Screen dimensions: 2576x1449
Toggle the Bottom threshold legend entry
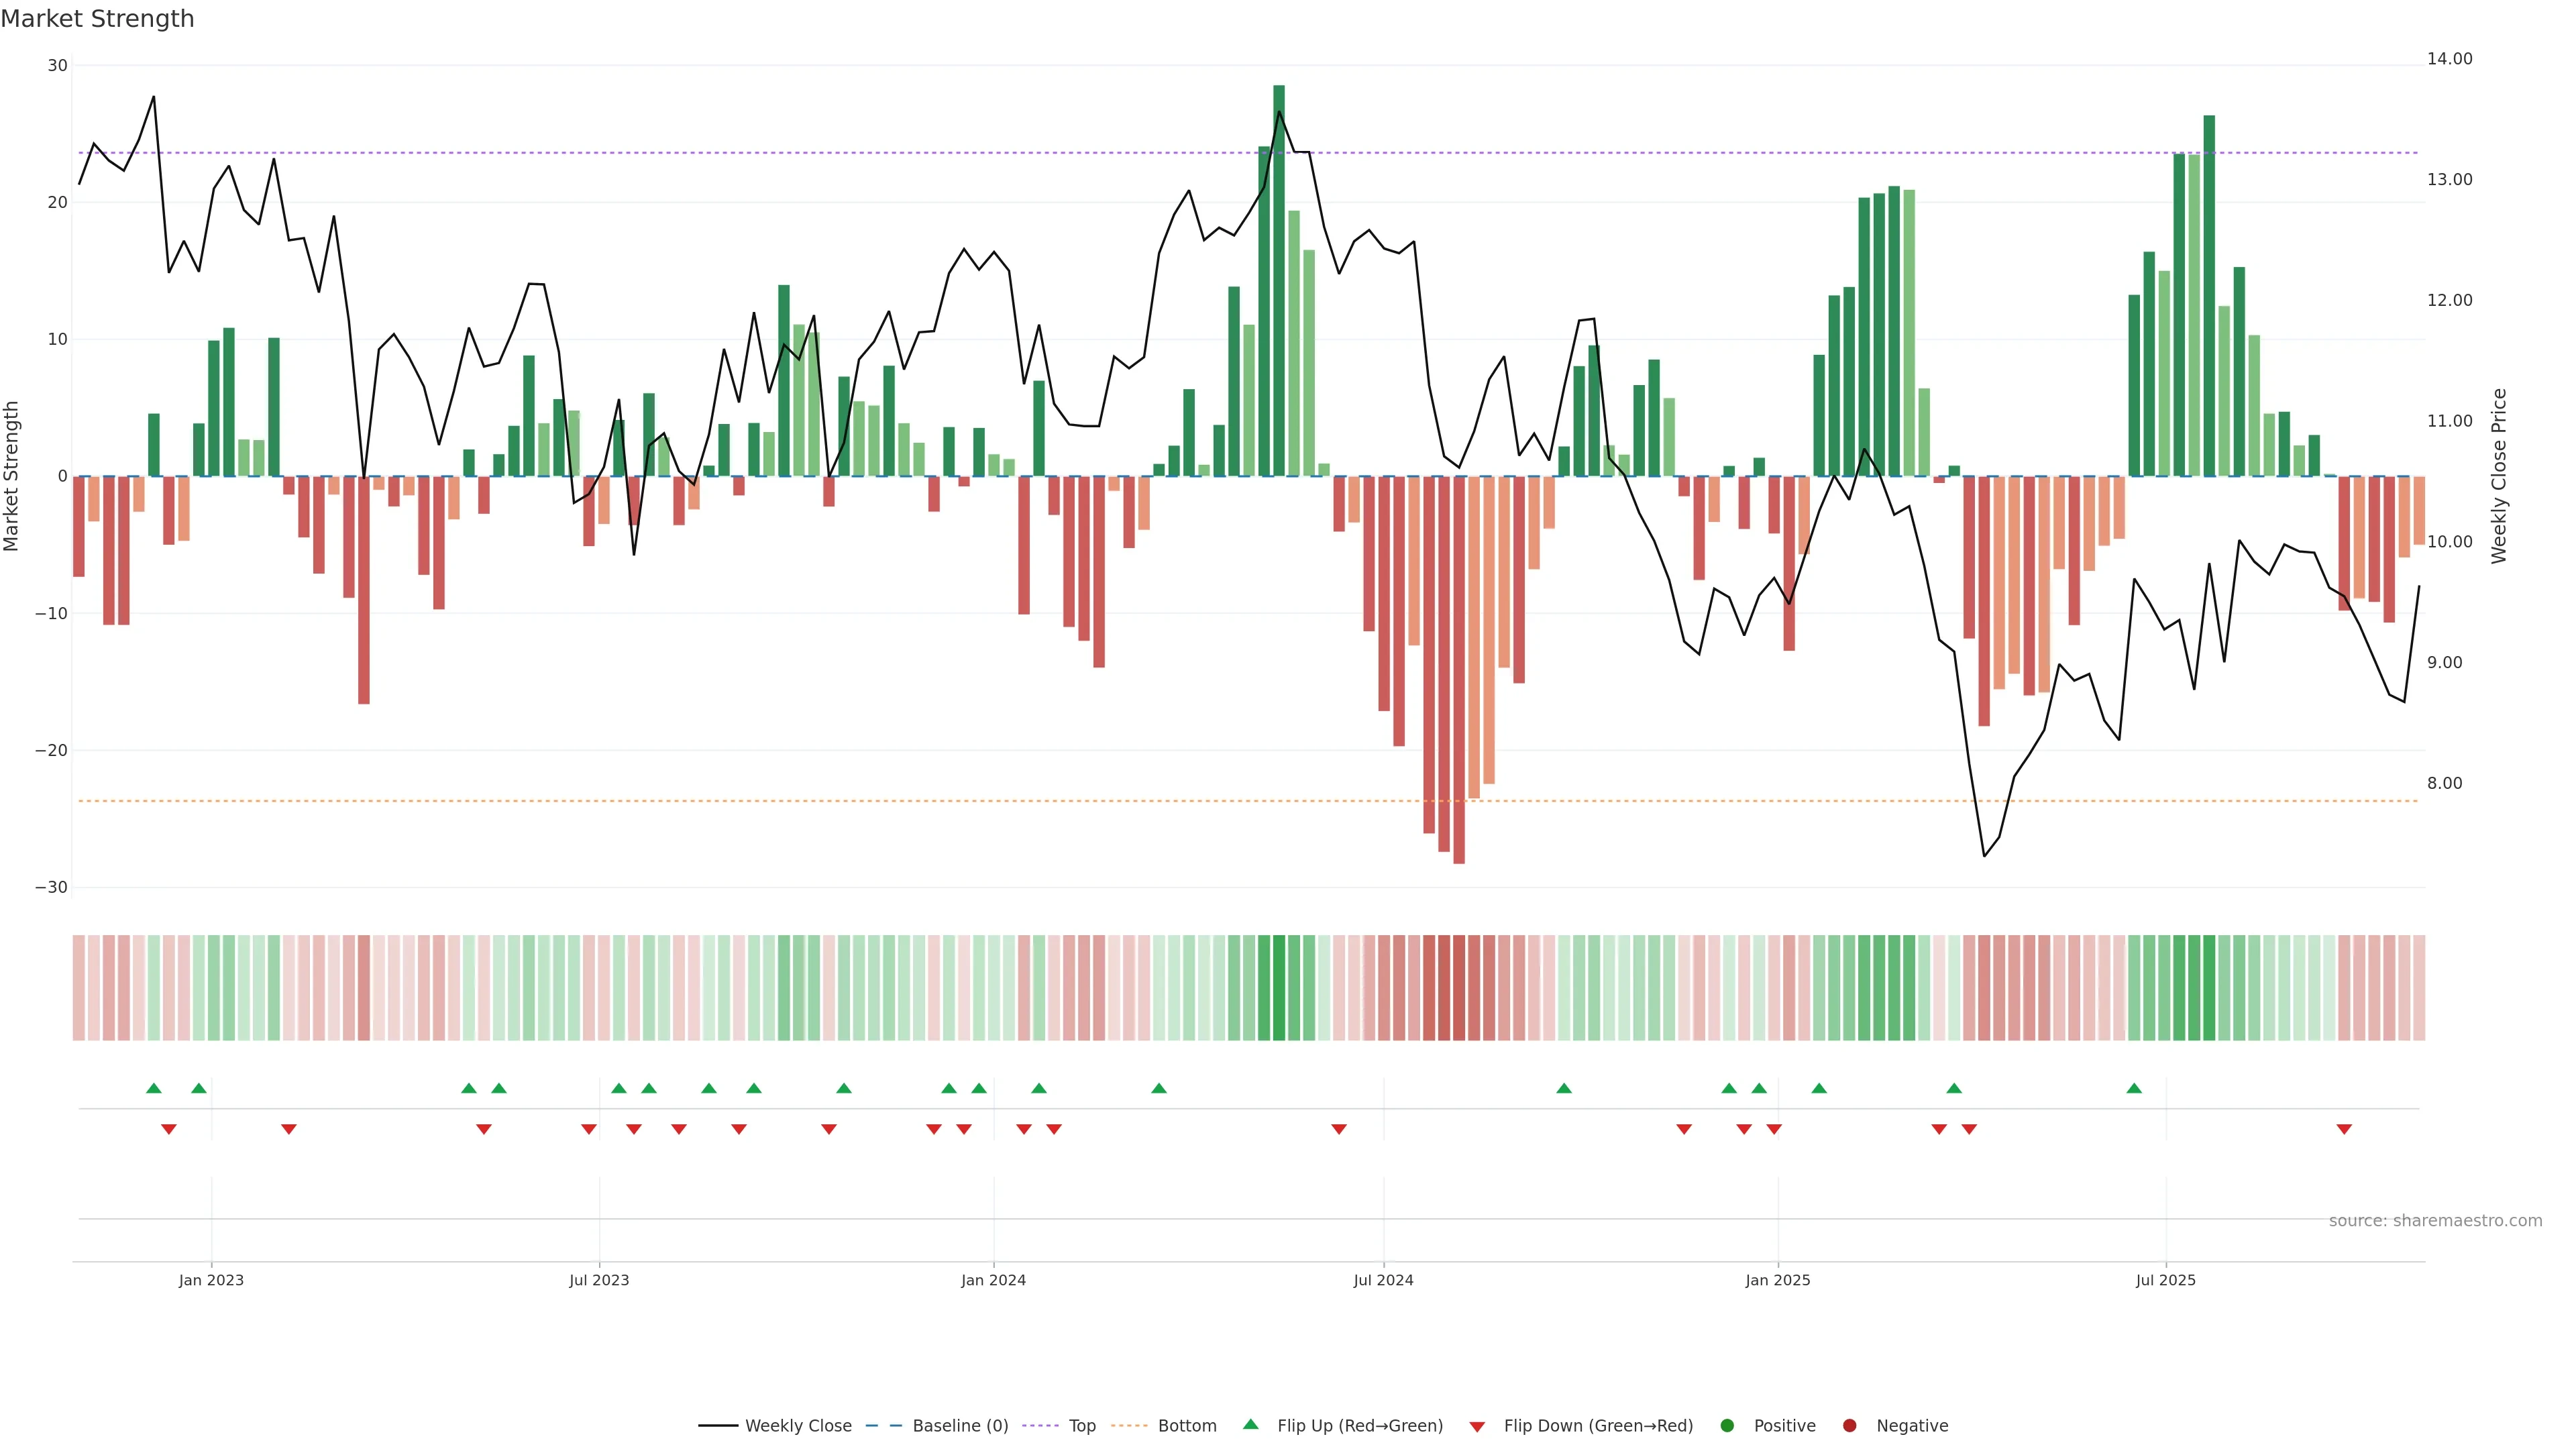[1187, 1425]
